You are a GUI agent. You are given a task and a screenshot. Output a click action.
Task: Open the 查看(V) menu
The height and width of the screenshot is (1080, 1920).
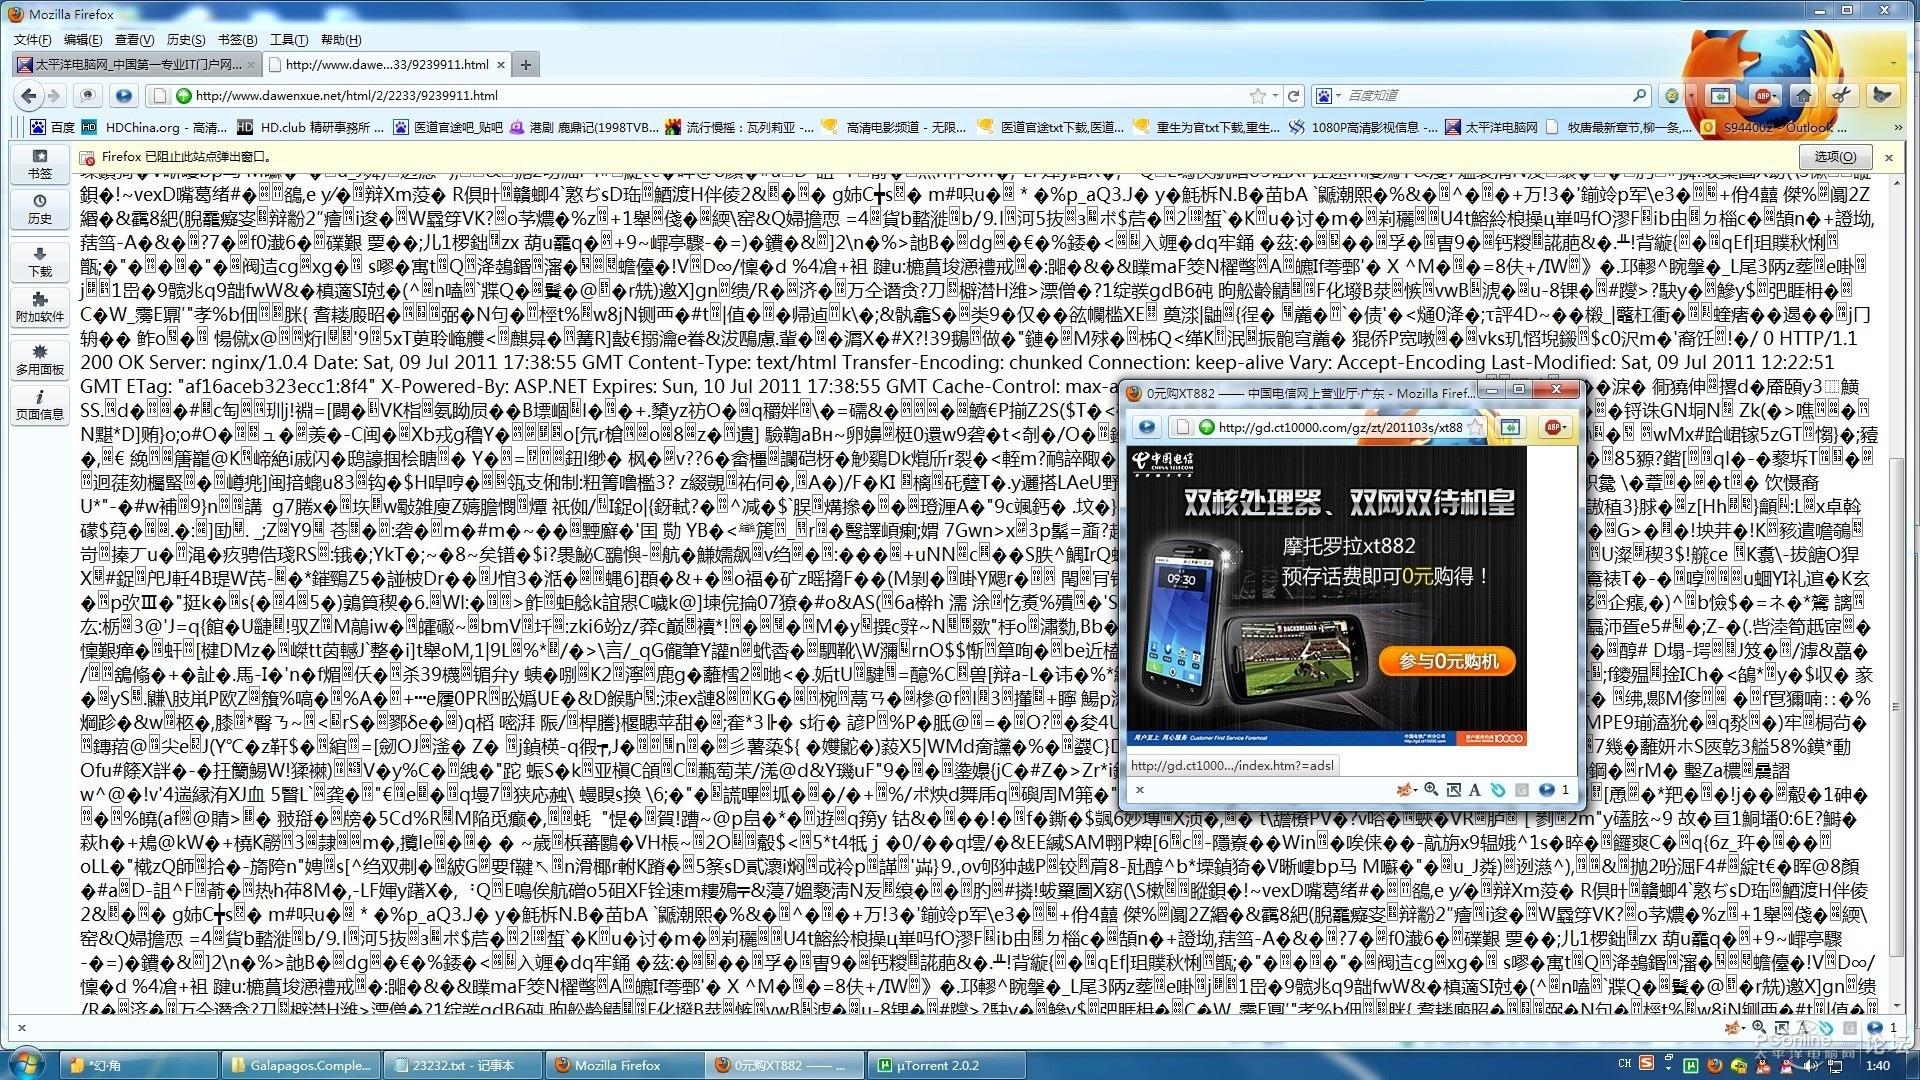click(134, 40)
